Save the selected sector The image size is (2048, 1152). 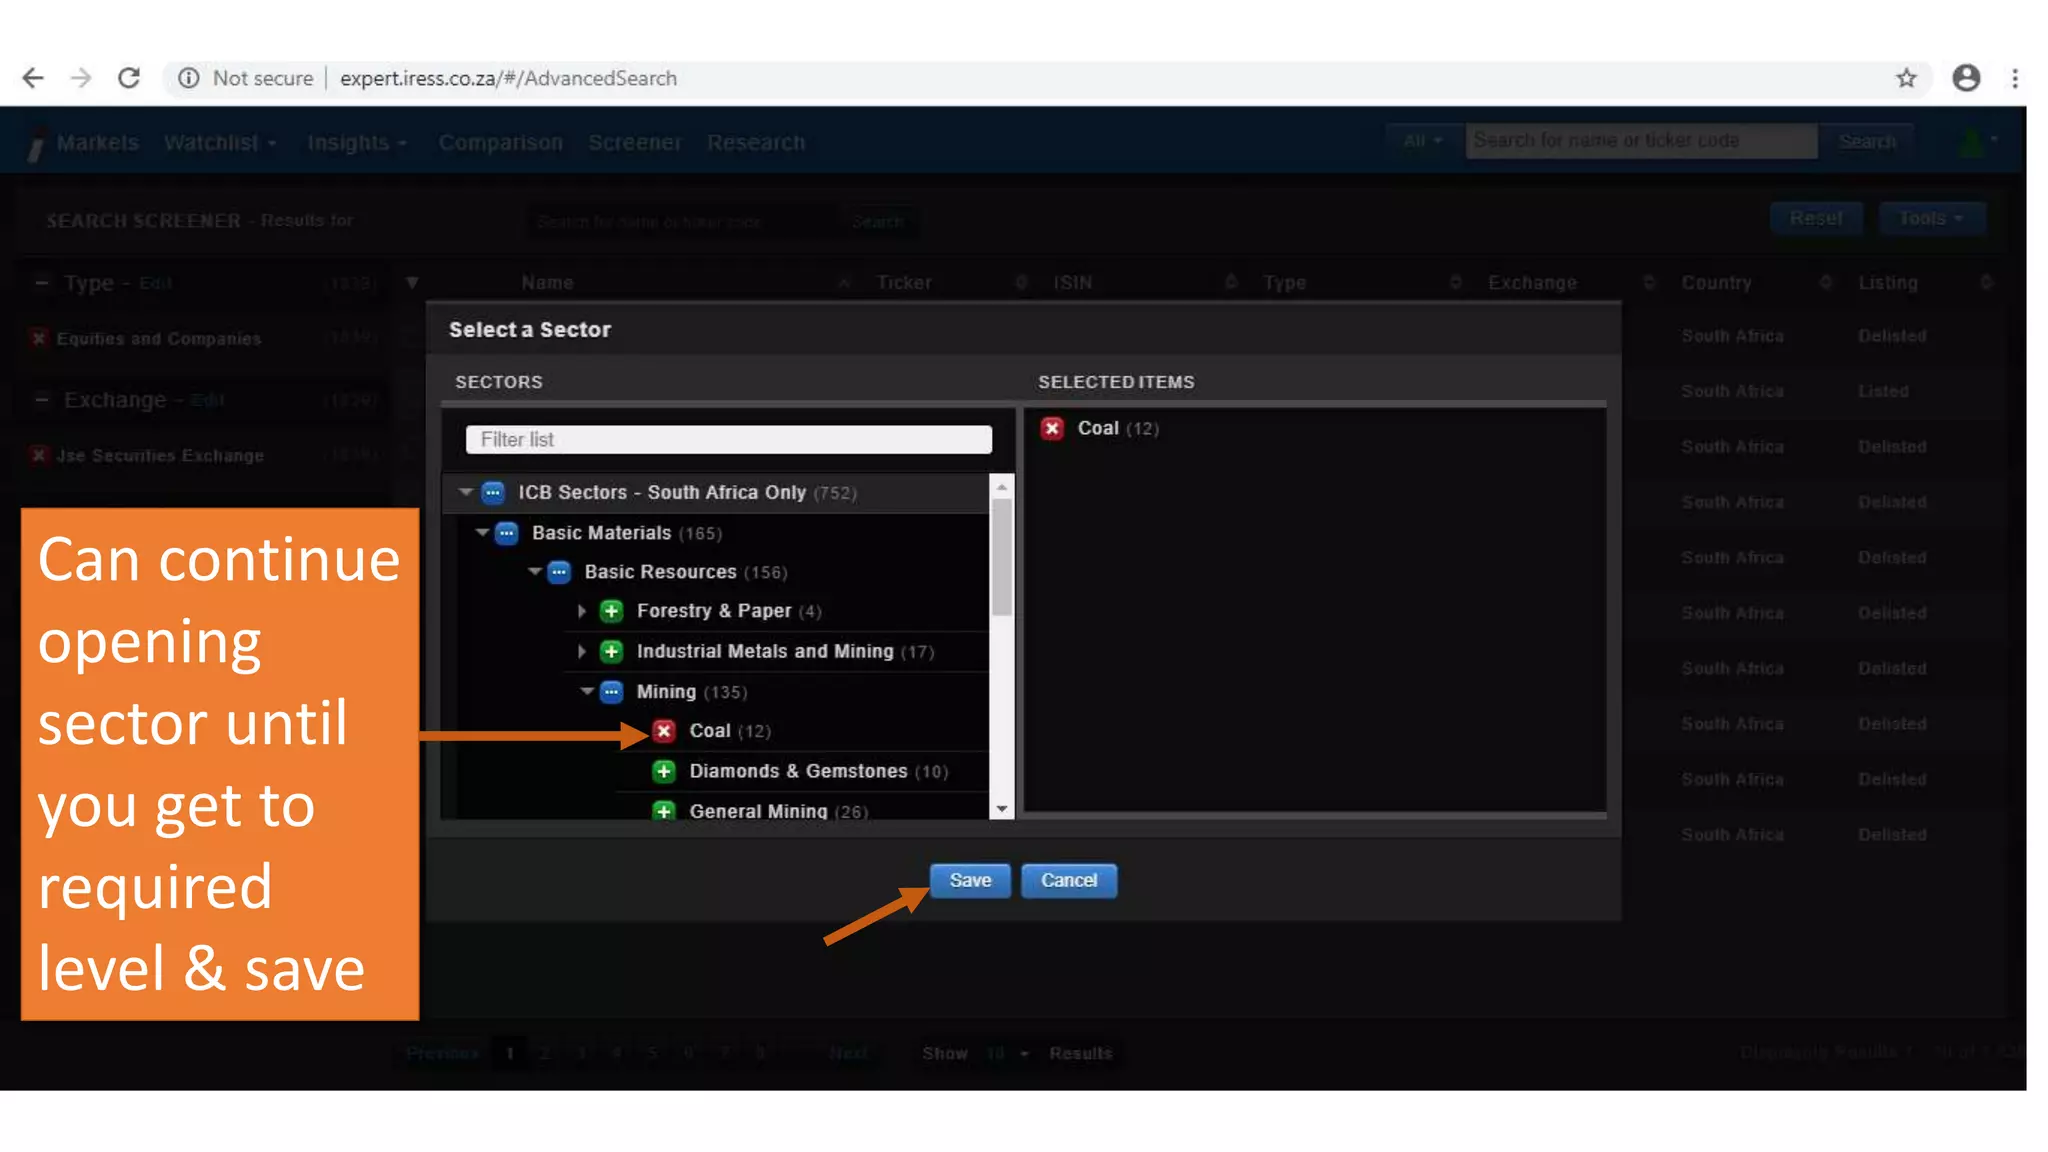pyautogui.click(x=970, y=880)
